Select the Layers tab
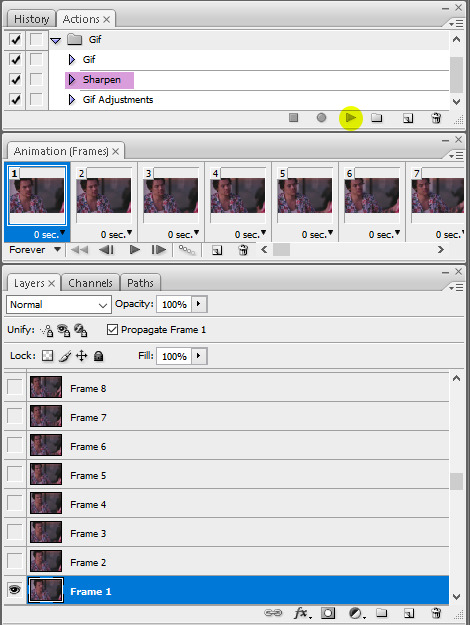 [29, 283]
